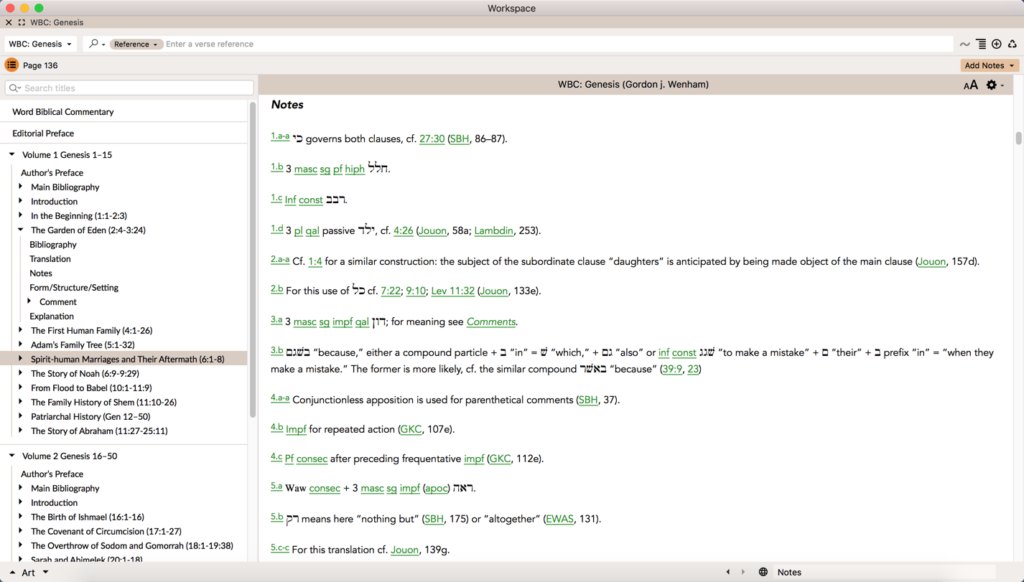
Task: Click the circled plus icon in the toolbar
Action: click(x=996, y=44)
